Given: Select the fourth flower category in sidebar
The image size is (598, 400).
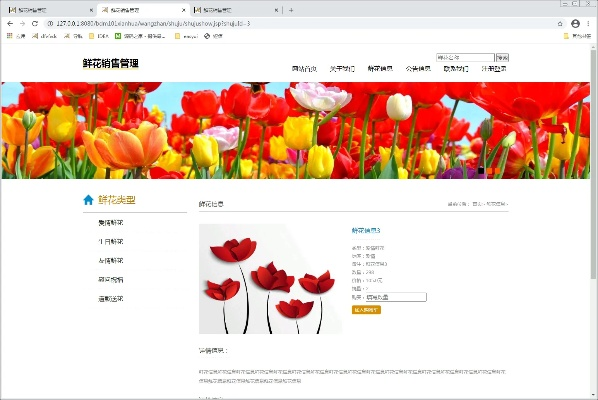Looking at the screenshot, I should [x=111, y=280].
